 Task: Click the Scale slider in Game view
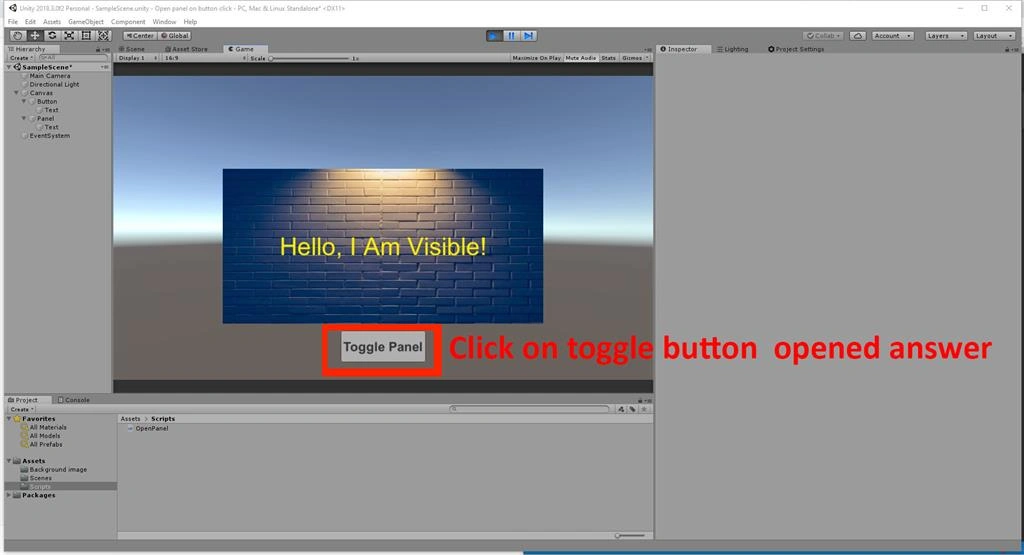coord(310,58)
